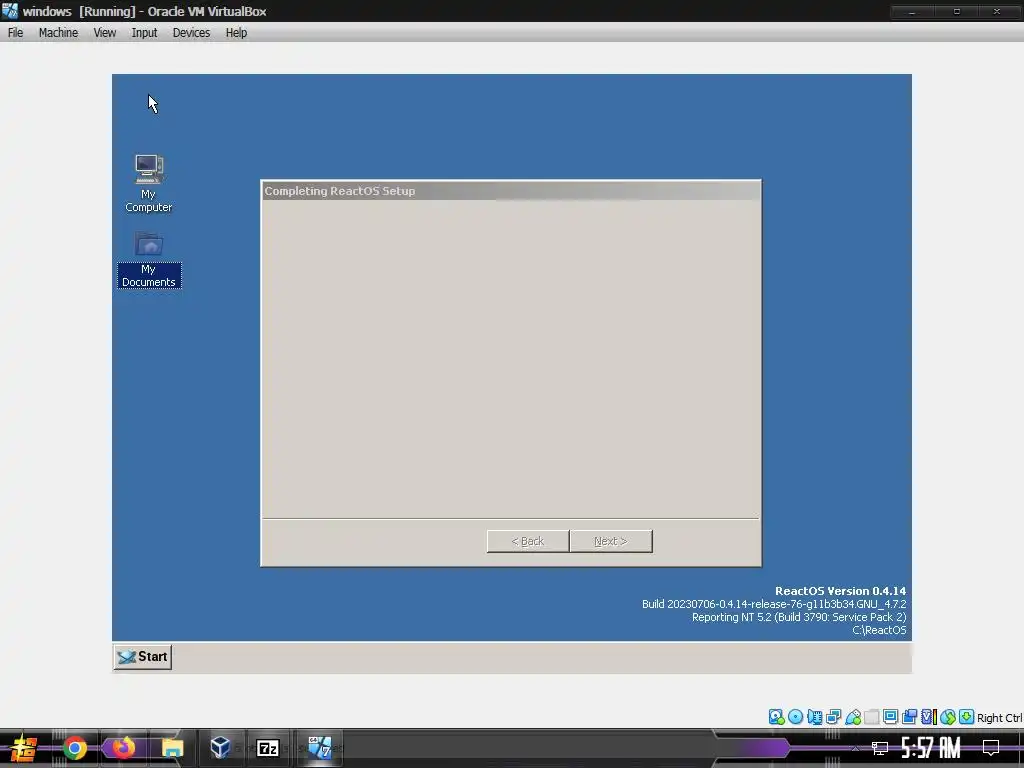Open the Input menu
1024x768 pixels.
click(144, 33)
